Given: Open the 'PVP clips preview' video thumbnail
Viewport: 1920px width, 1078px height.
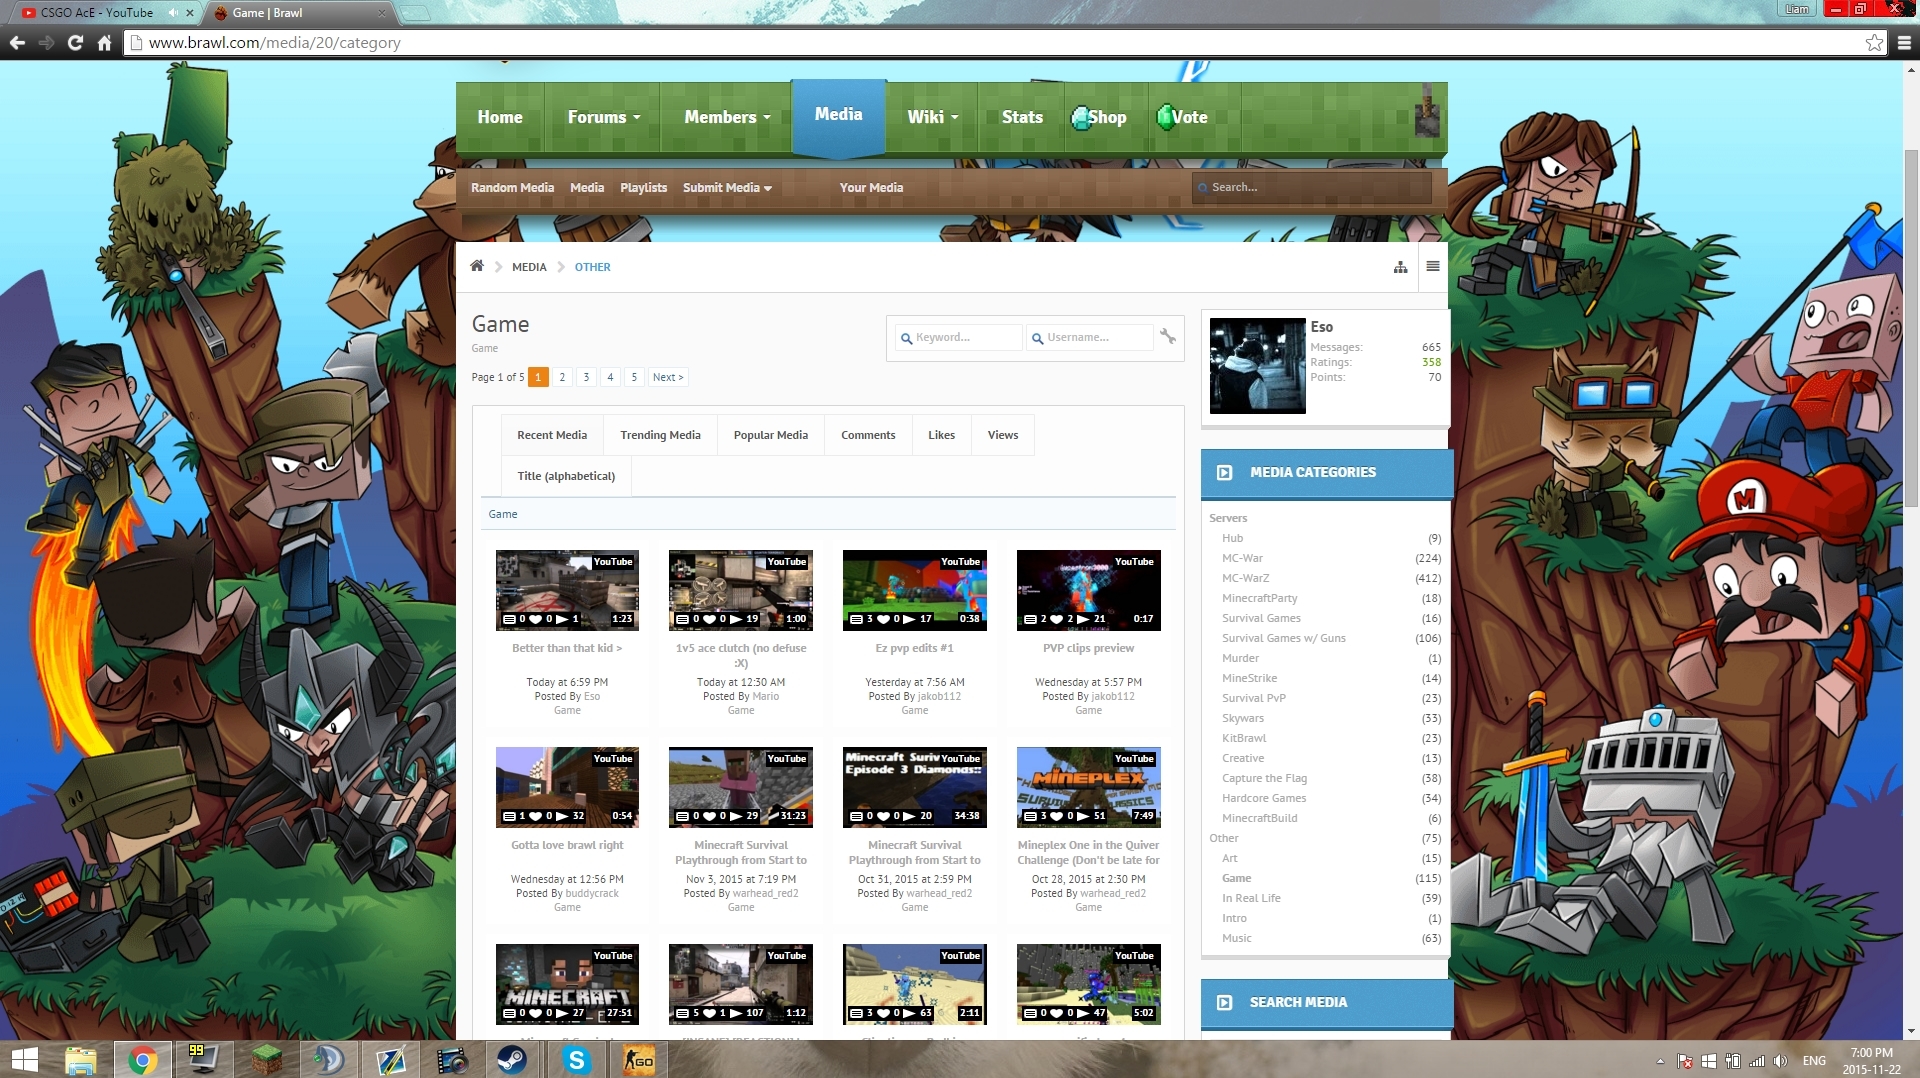Looking at the screenshot, I should [1089, 590].
